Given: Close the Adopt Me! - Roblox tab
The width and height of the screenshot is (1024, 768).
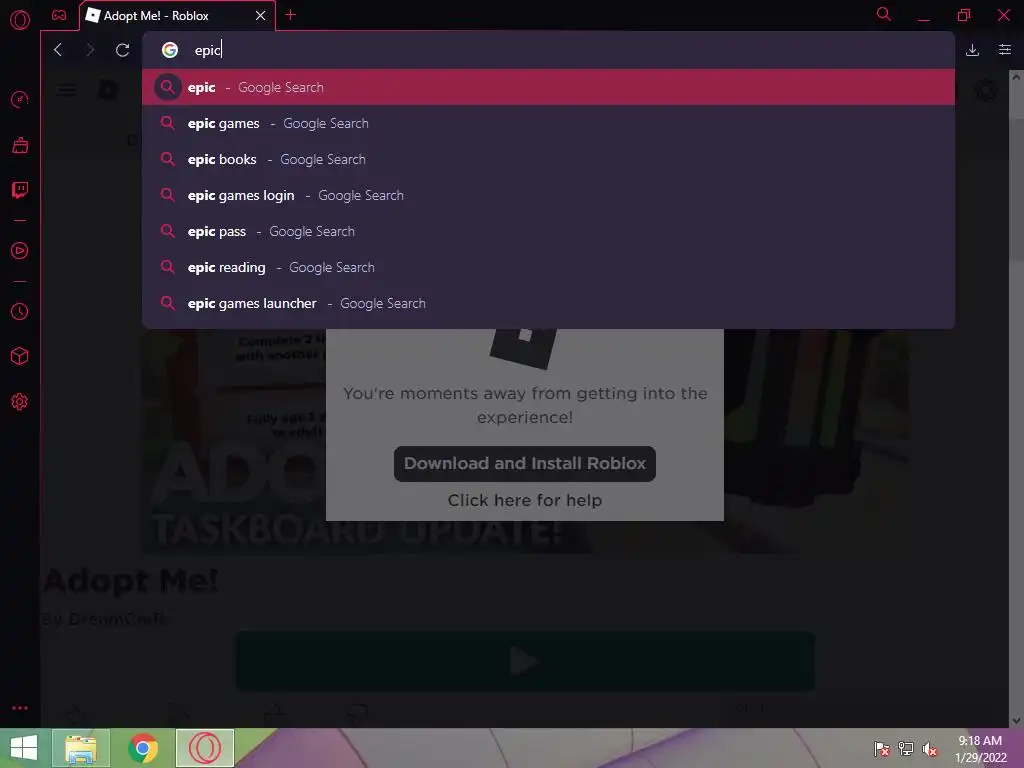Looking at the screenshot, I should click(261, 16).
